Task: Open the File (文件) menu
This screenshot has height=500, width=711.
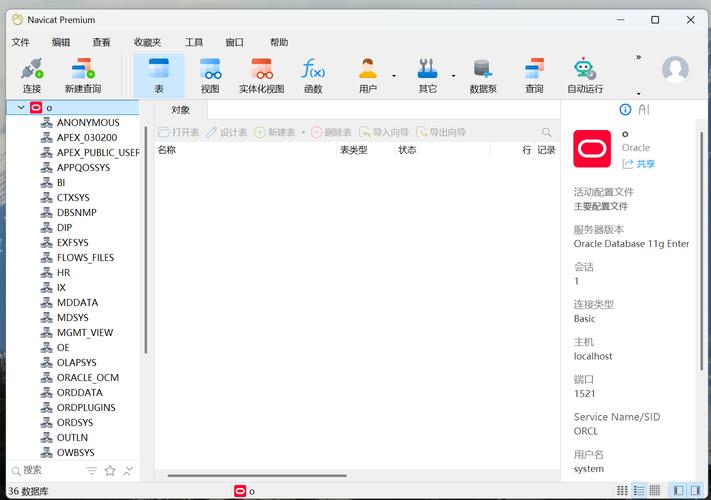Action: (20, 42)
